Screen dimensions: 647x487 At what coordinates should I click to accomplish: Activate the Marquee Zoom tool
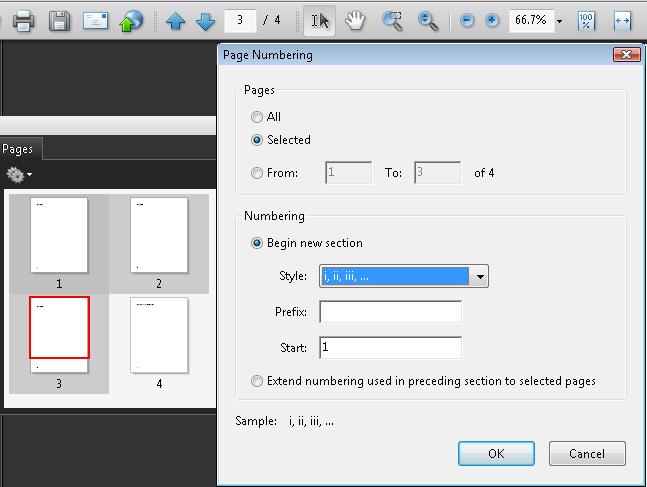[x=392, y=20]
